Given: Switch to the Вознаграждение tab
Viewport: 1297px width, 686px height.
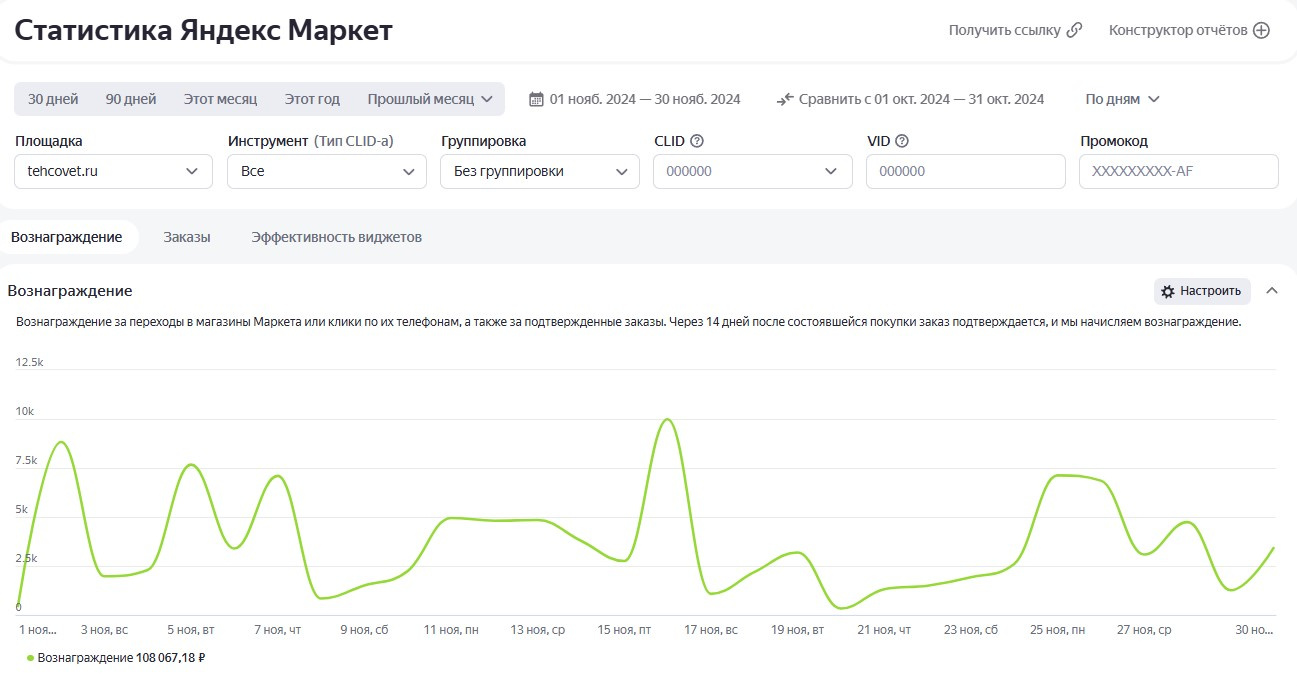Looking at the screenshot, I should (67, 237).
